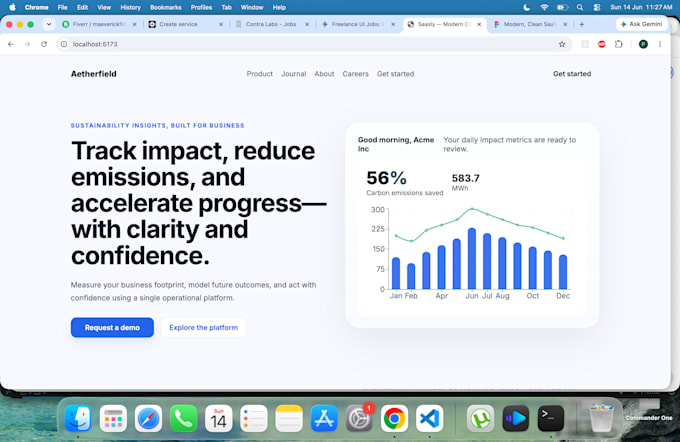
Task: Open the Chrome File menu
Action: [62, 7]
